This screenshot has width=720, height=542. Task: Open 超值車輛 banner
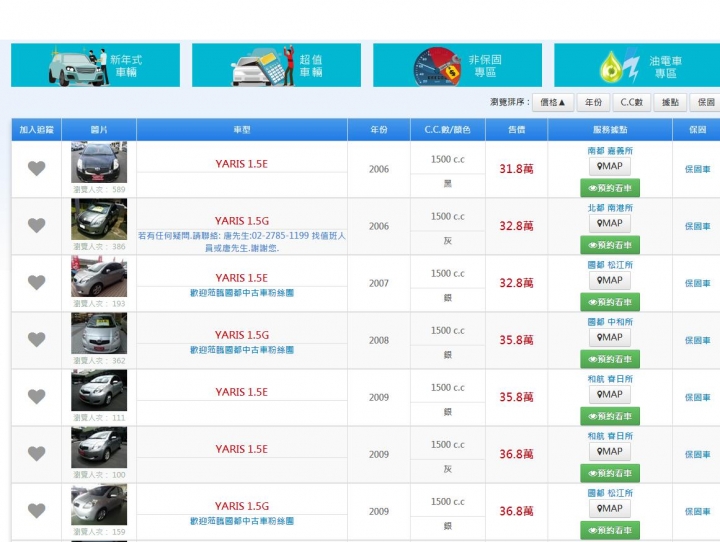point(276,65)
